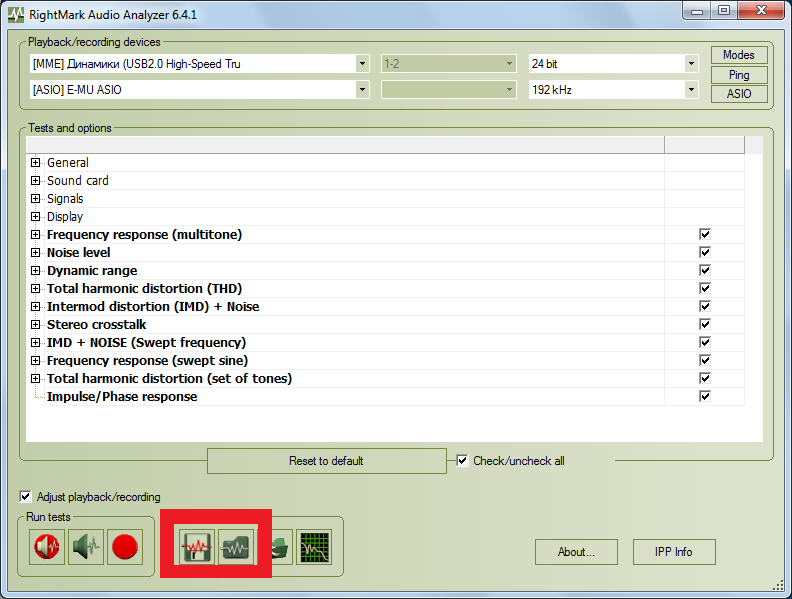Select the General row label
Image resolution: width=792 pixels, height=599 pixels.
[x=68, y=163]
